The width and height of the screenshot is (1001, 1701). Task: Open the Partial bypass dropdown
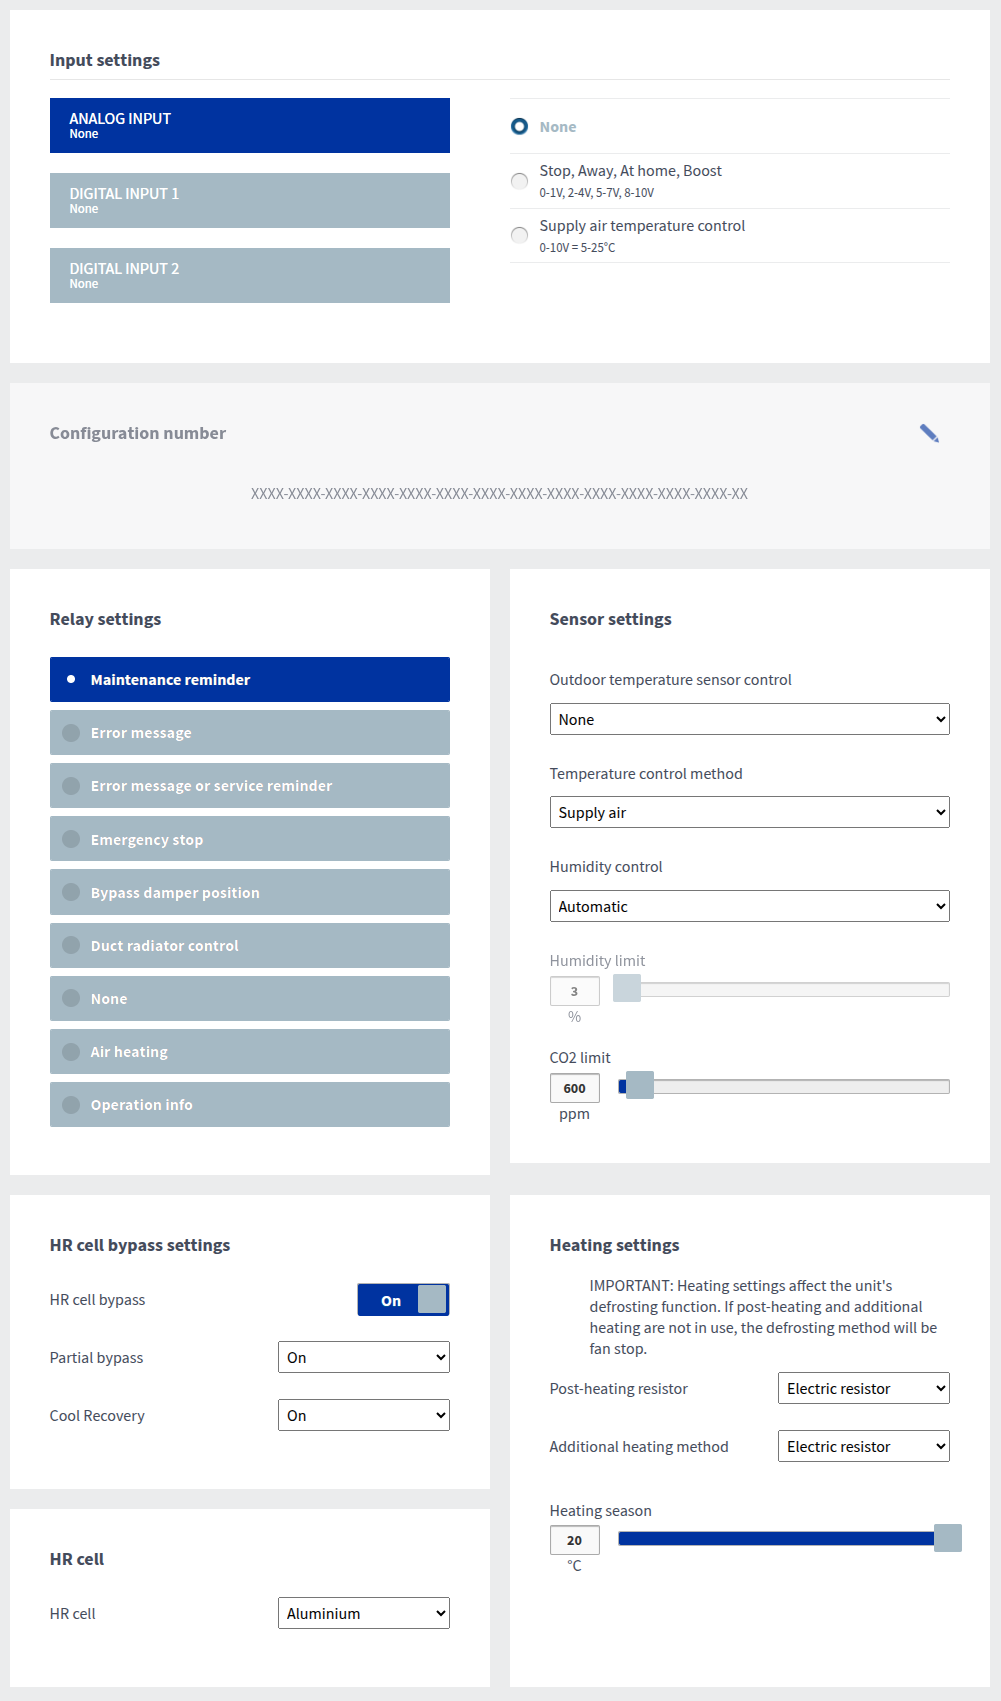363,1357
